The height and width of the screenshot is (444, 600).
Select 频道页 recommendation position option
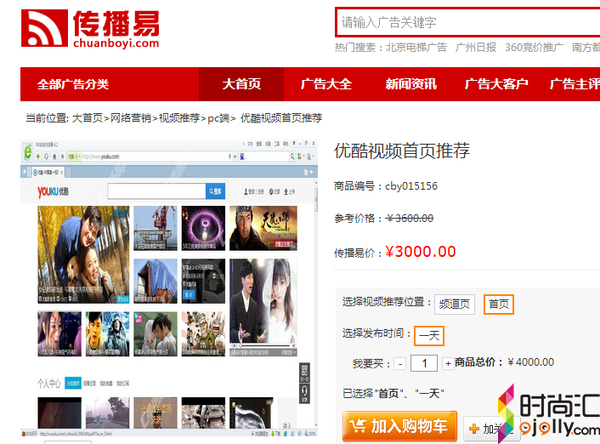[x=454, y=304]
